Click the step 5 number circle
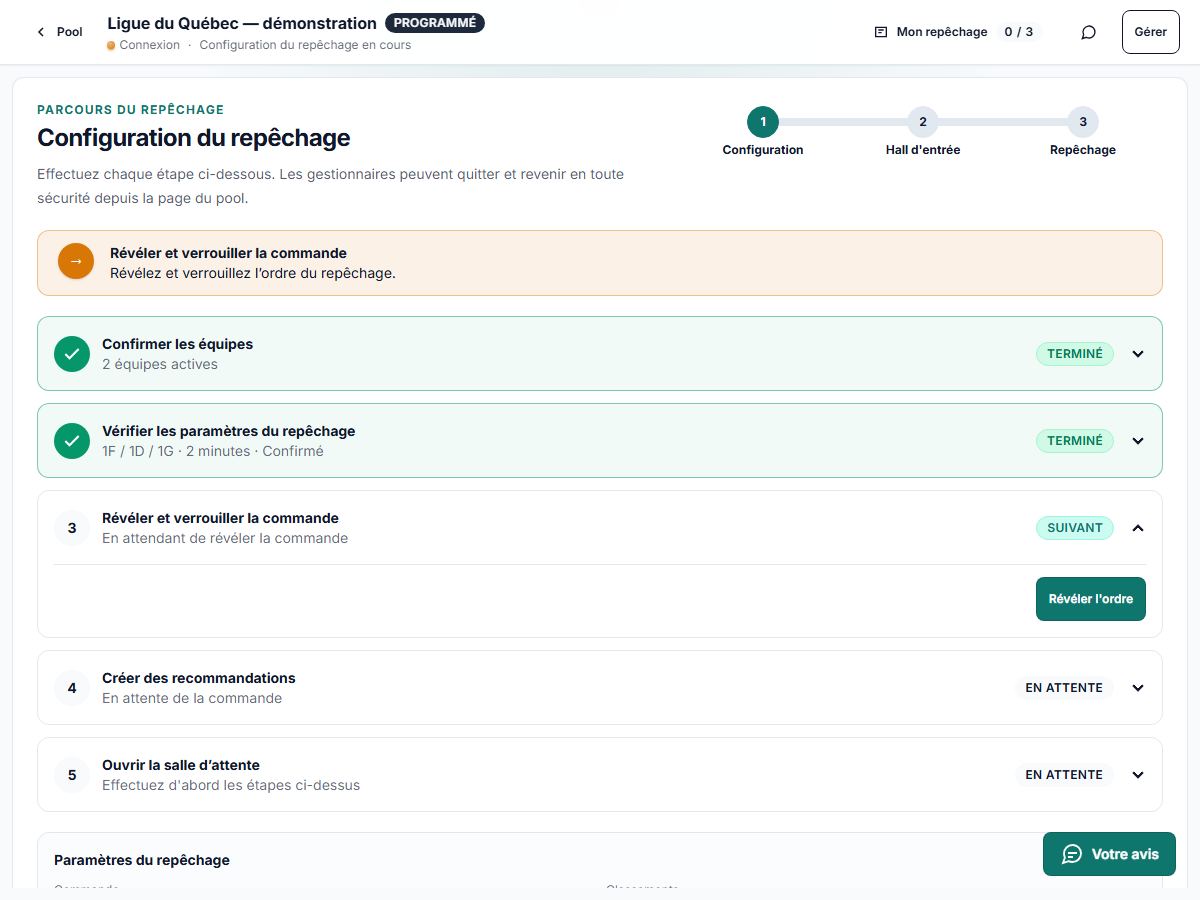Image resolution: width=1200 pixels, height=900 pixels. pos(72,775)
